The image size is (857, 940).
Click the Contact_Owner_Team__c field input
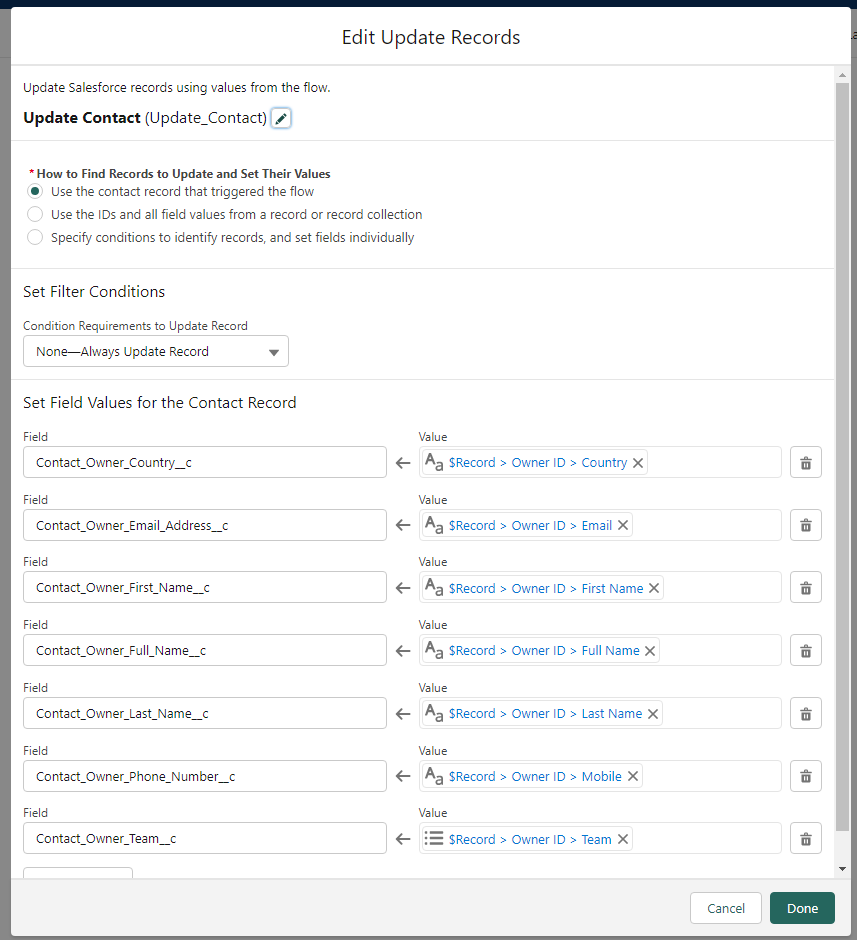pyautogui.click(x=204, y=839)
